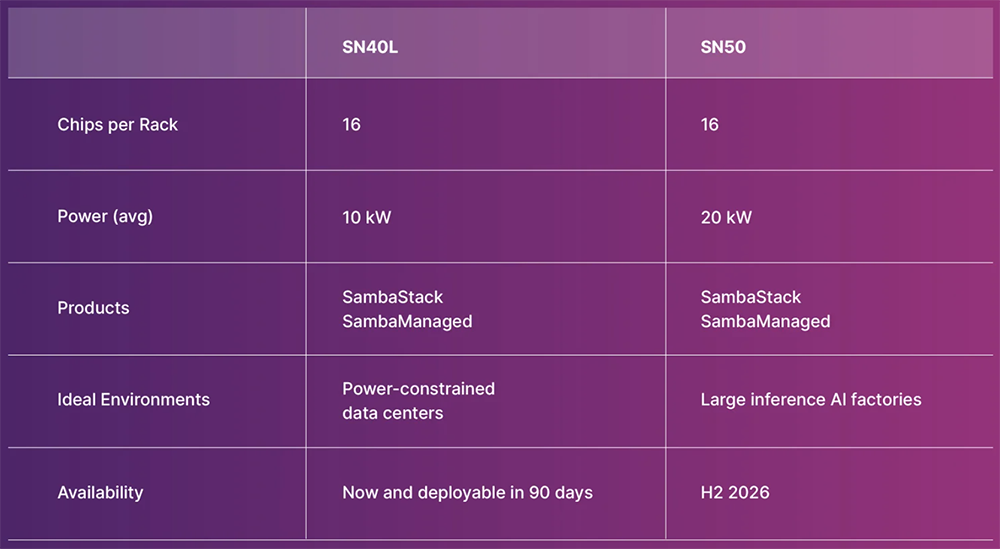Click Now and deployable in 90 days
The width and height of the screenshot is (1000, 549).
click(x=467, y=492)
